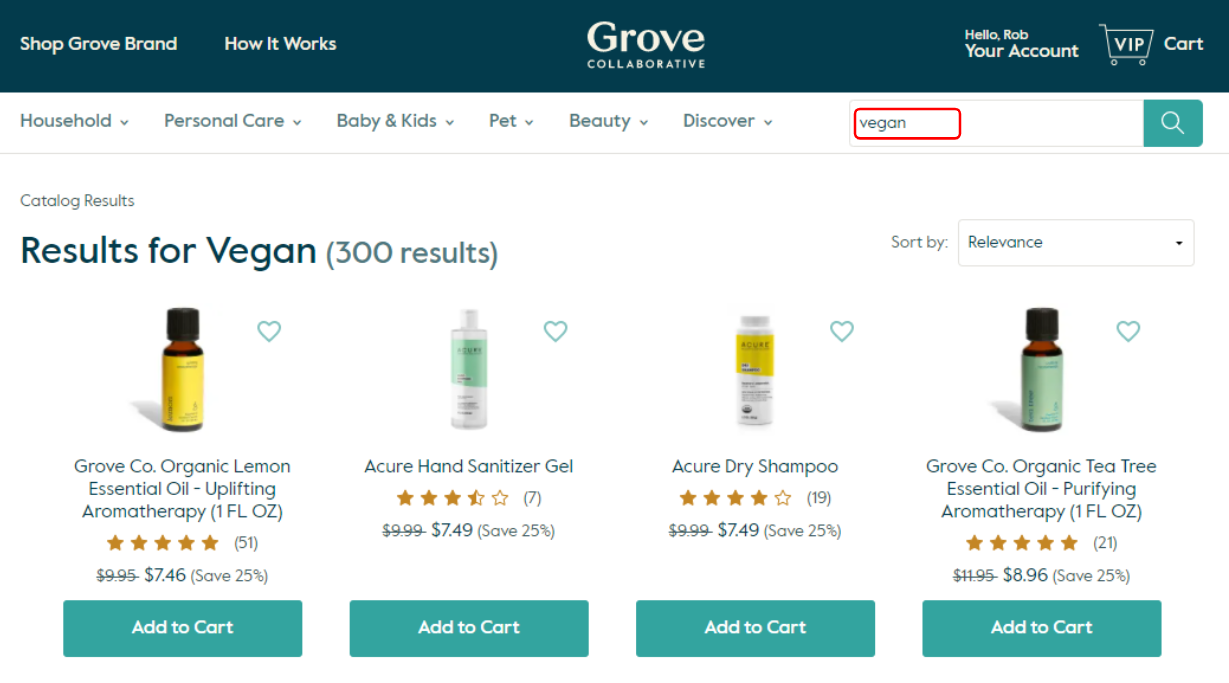1229x683 pixels.
Task: Expand the Personal Care menu
Action: pos(233,121)
